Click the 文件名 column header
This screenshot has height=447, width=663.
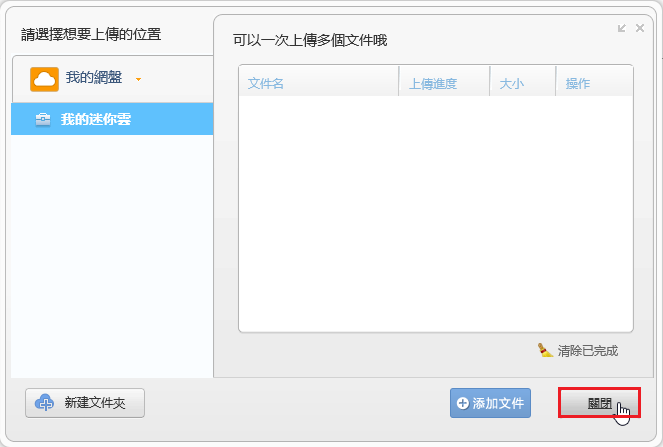(x=319, y=83)
